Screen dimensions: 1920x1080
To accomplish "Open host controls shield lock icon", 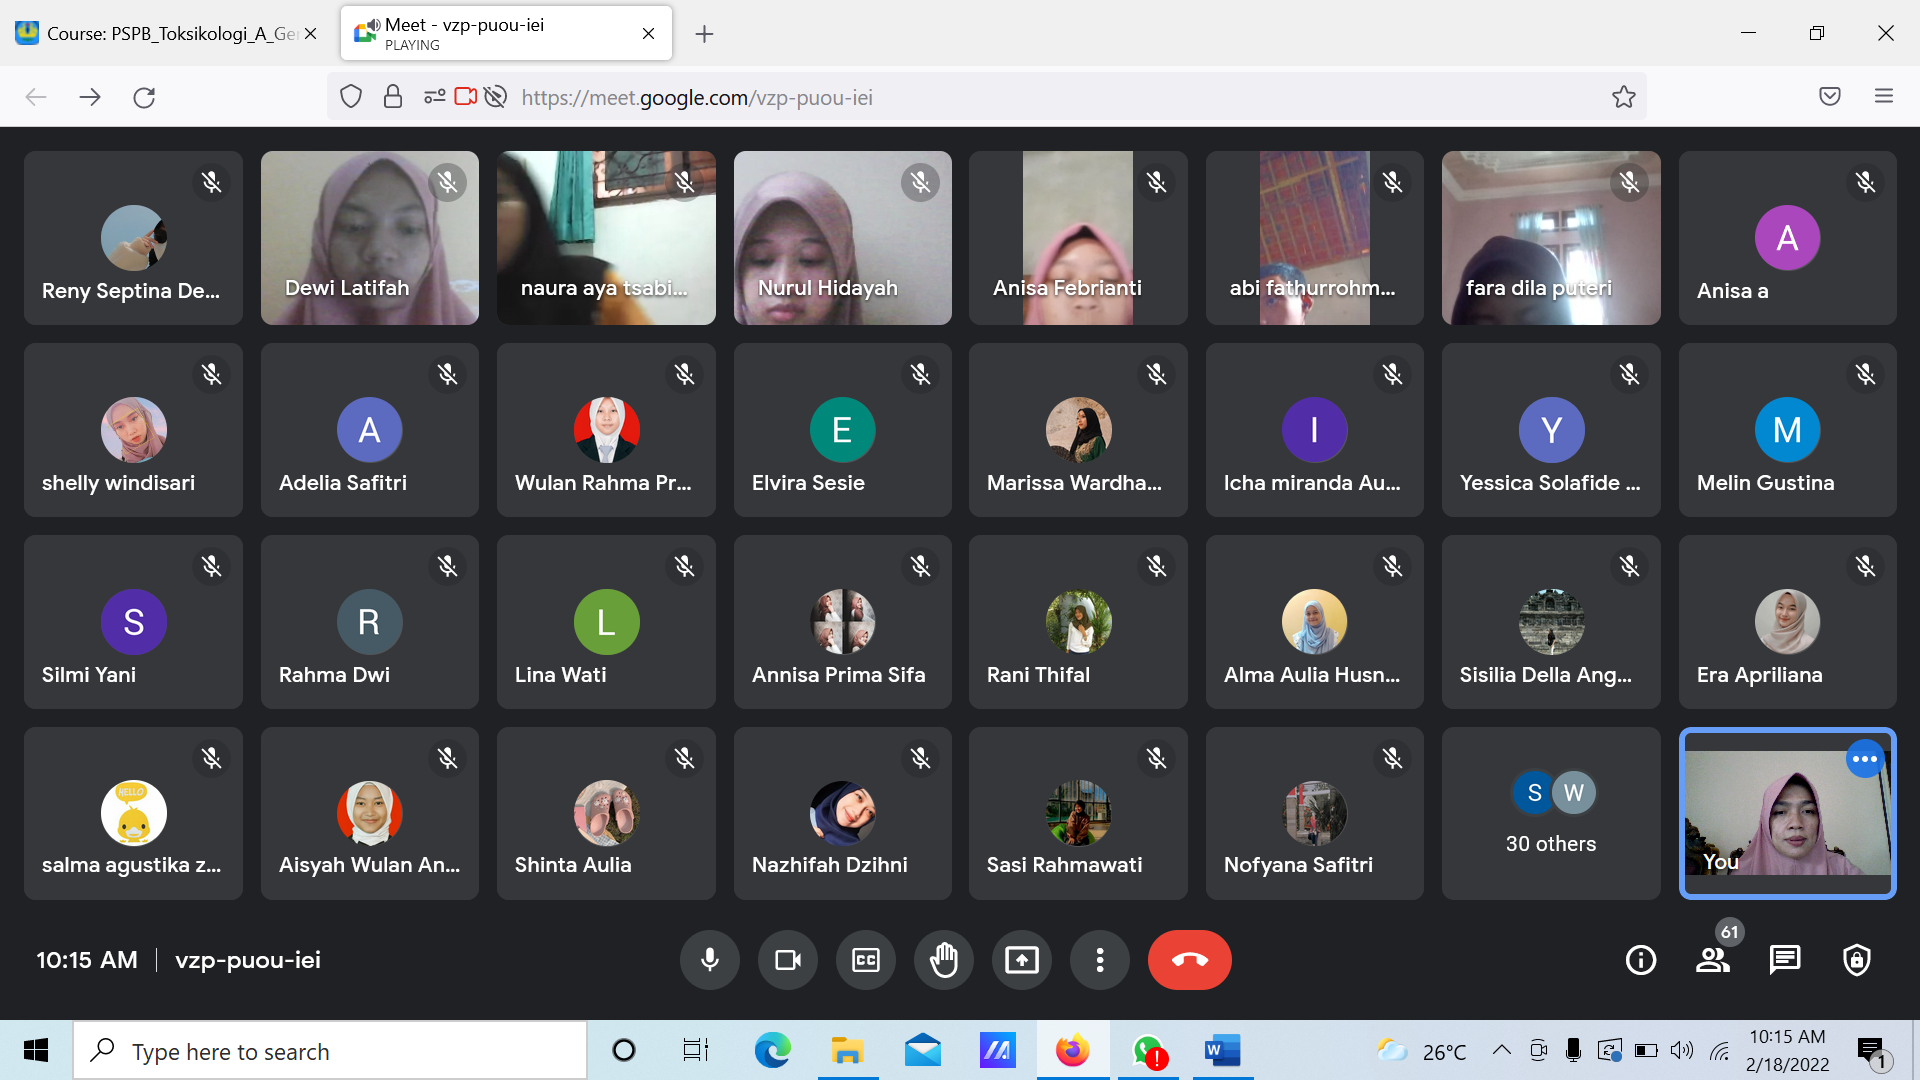I will (1857, 960).
